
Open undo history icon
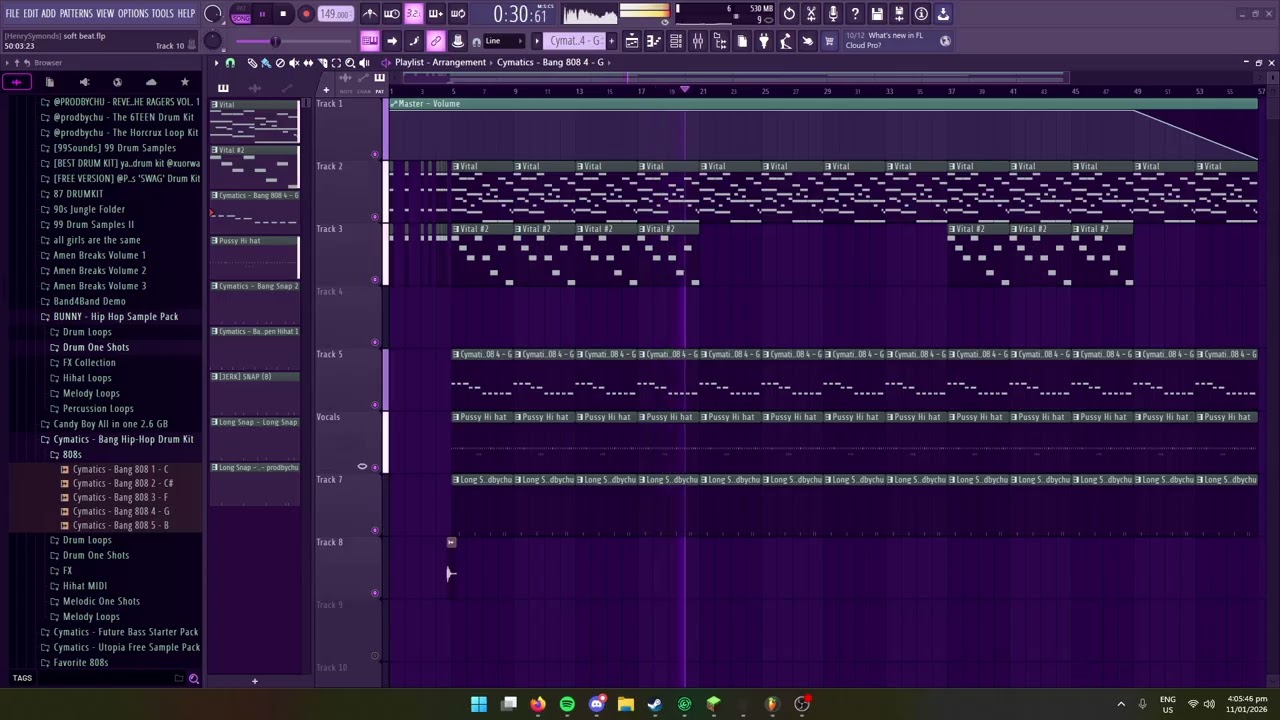point(789,14)
